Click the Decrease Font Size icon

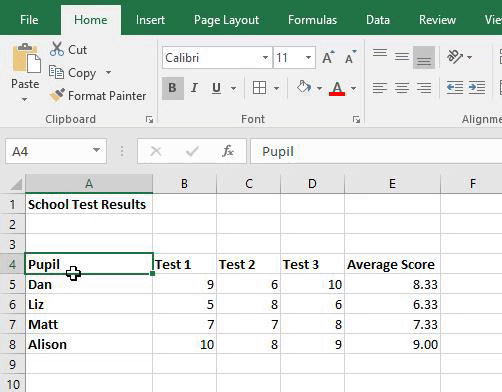point(350,58)
